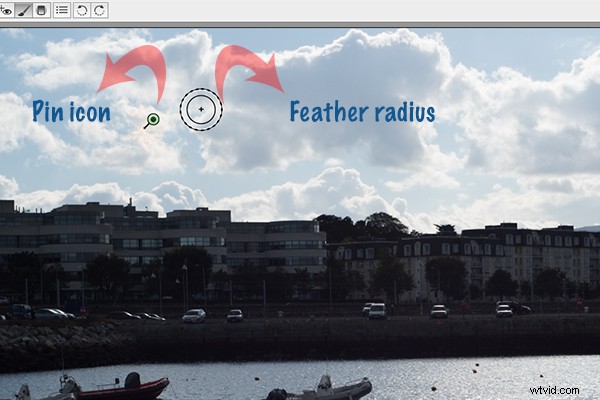
Task: Select the Red Eye Removal tool
Action: [5, 9]
